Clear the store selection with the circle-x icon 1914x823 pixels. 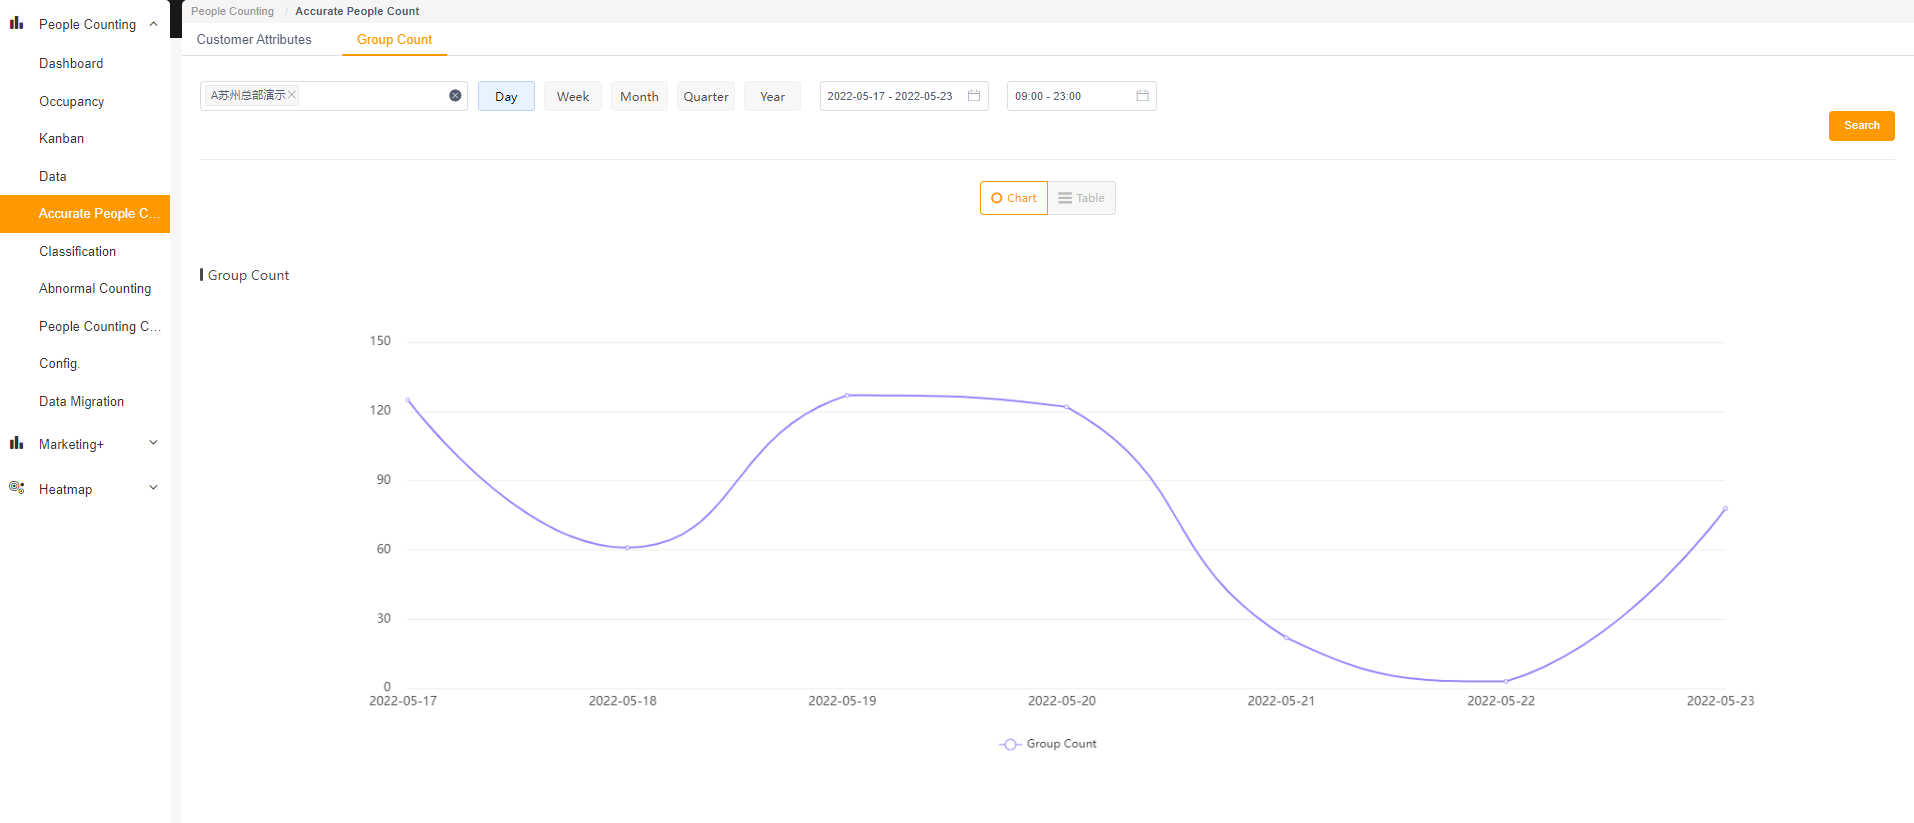[x=455, y=96]
